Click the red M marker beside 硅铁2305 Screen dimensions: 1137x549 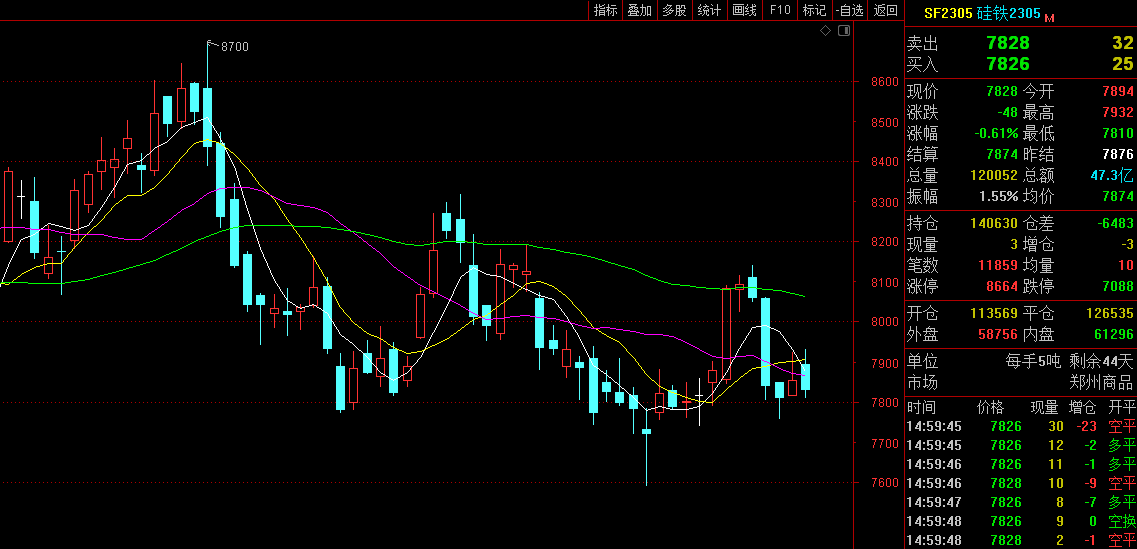[1050, 16]
